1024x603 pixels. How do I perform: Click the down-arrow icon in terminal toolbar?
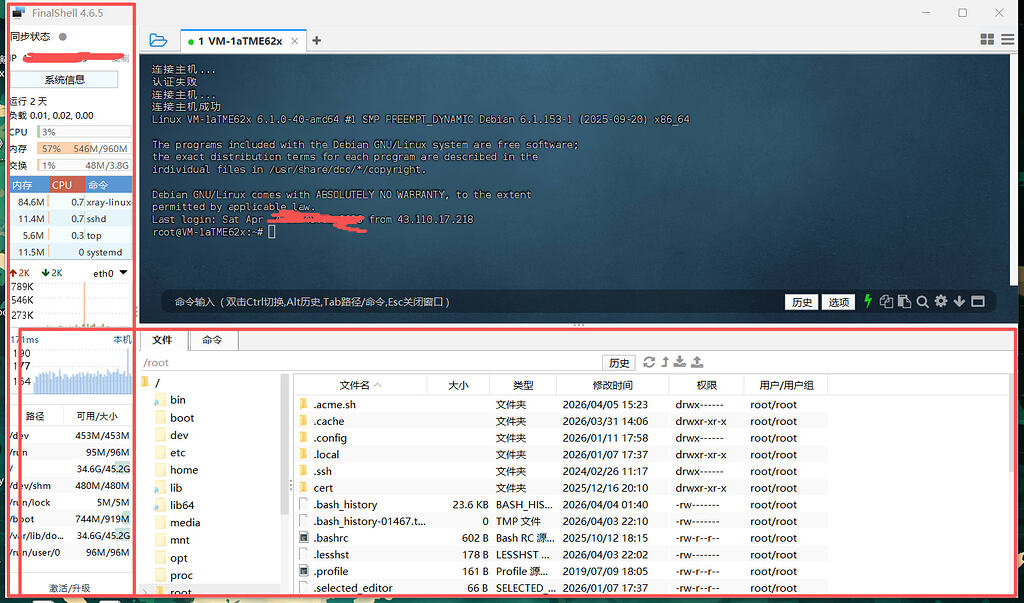[959, 301]
